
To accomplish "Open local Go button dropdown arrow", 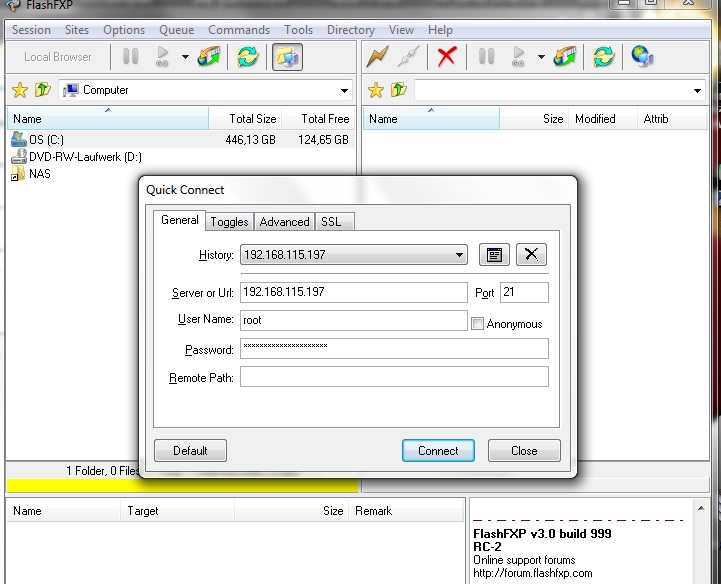I will click(185, 57).
